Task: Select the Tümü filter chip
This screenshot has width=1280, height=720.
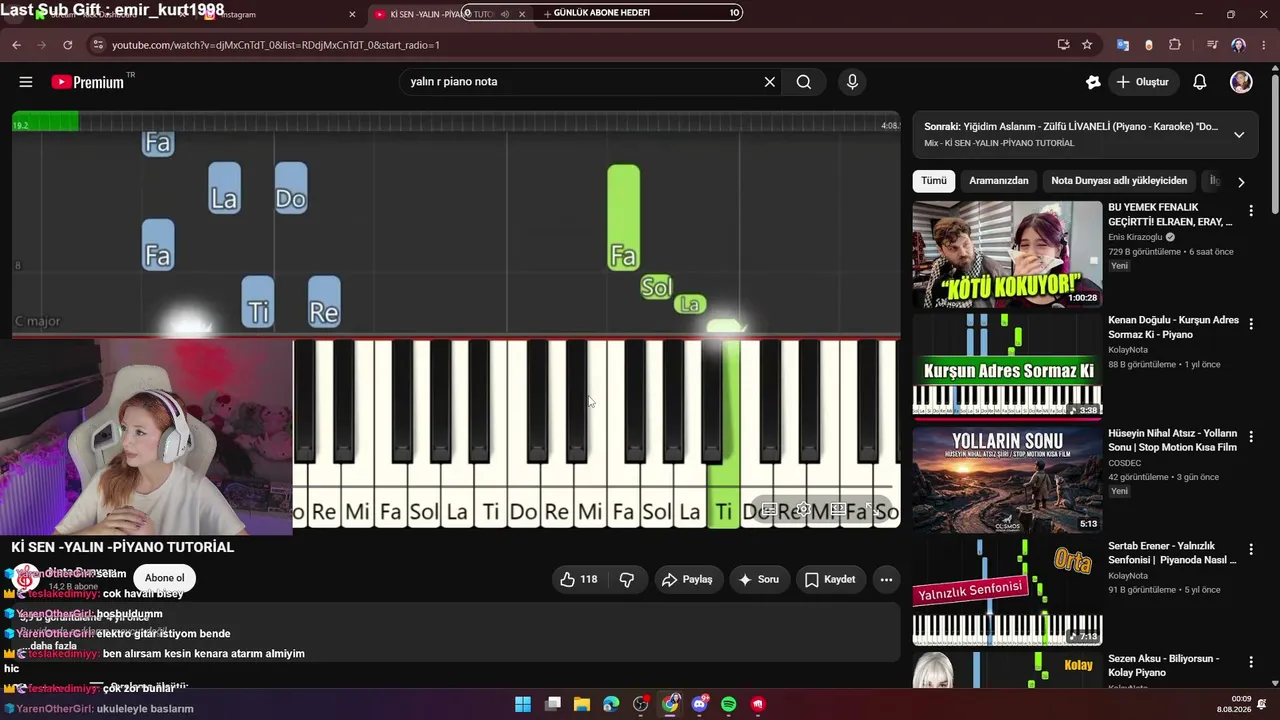Action: (x=933, y=181)
